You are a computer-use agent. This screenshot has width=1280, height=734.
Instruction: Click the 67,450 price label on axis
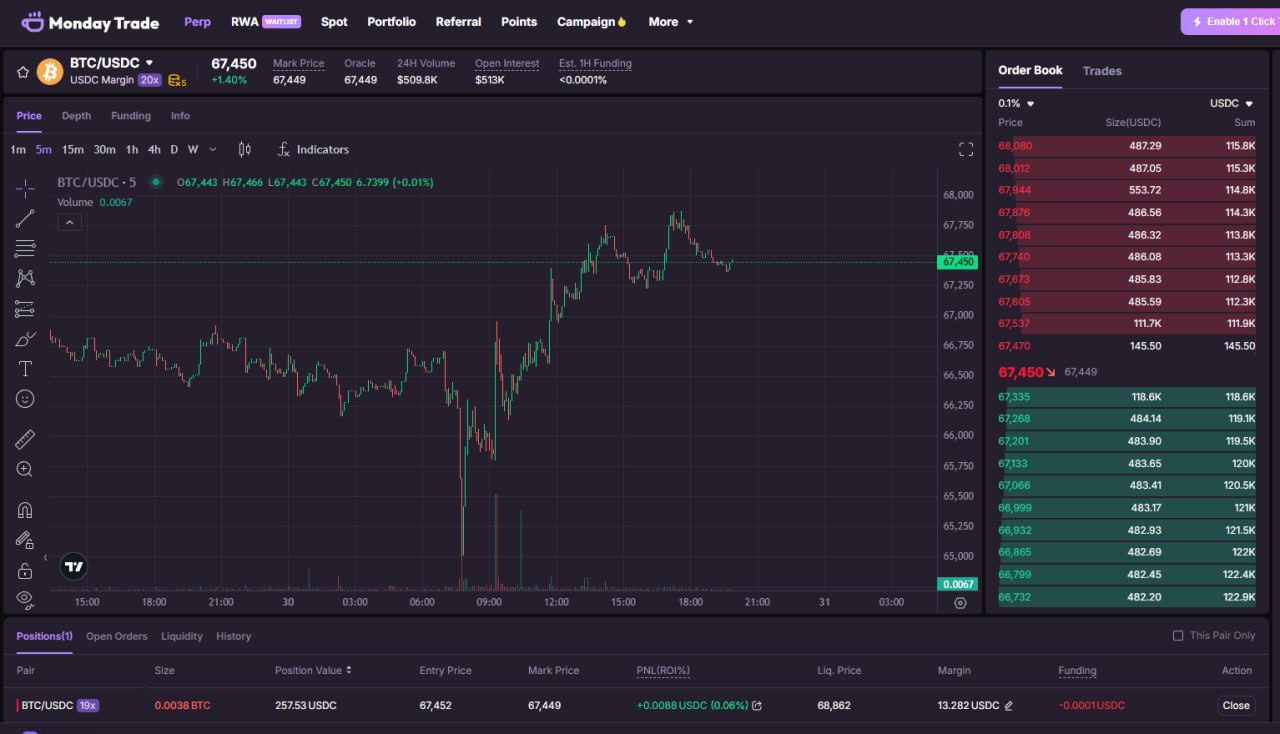[x=957, y=262]
